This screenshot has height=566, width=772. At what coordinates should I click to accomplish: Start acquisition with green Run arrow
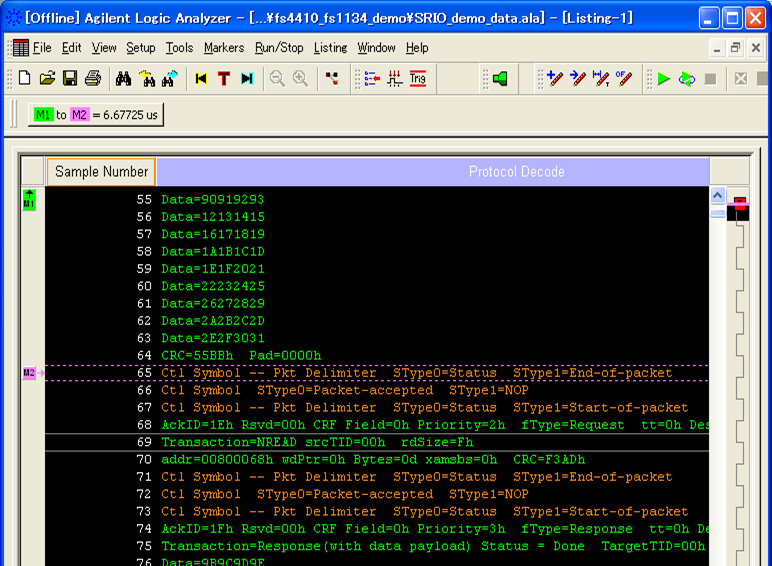(664, 79)
